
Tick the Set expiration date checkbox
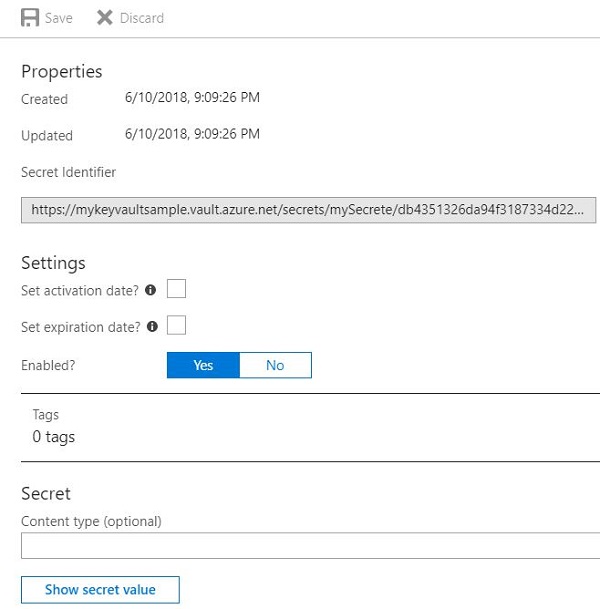coord(177,326)
